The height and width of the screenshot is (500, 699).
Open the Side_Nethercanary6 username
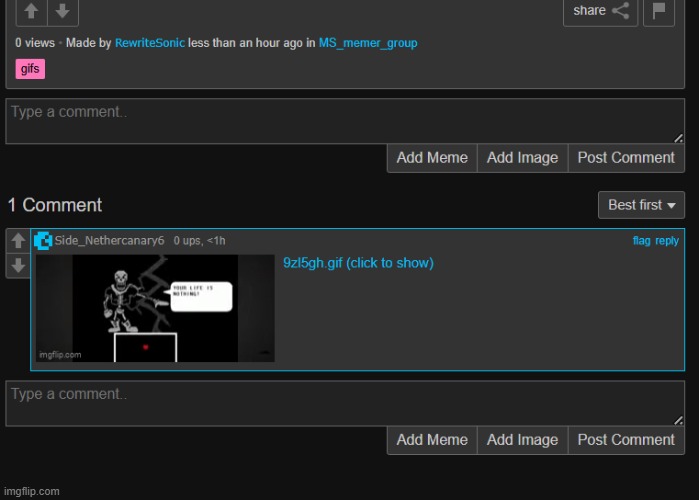point(109,241)
